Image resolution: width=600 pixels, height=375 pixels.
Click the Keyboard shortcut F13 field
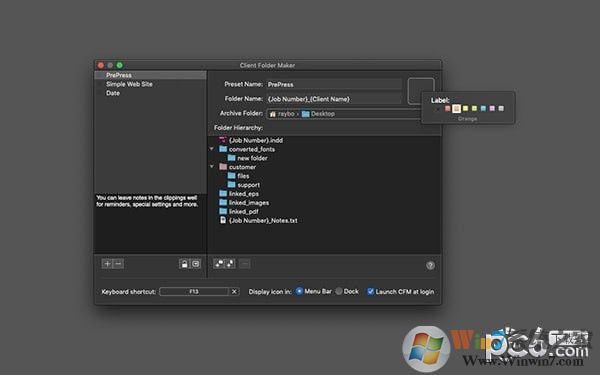coord(194,292)
